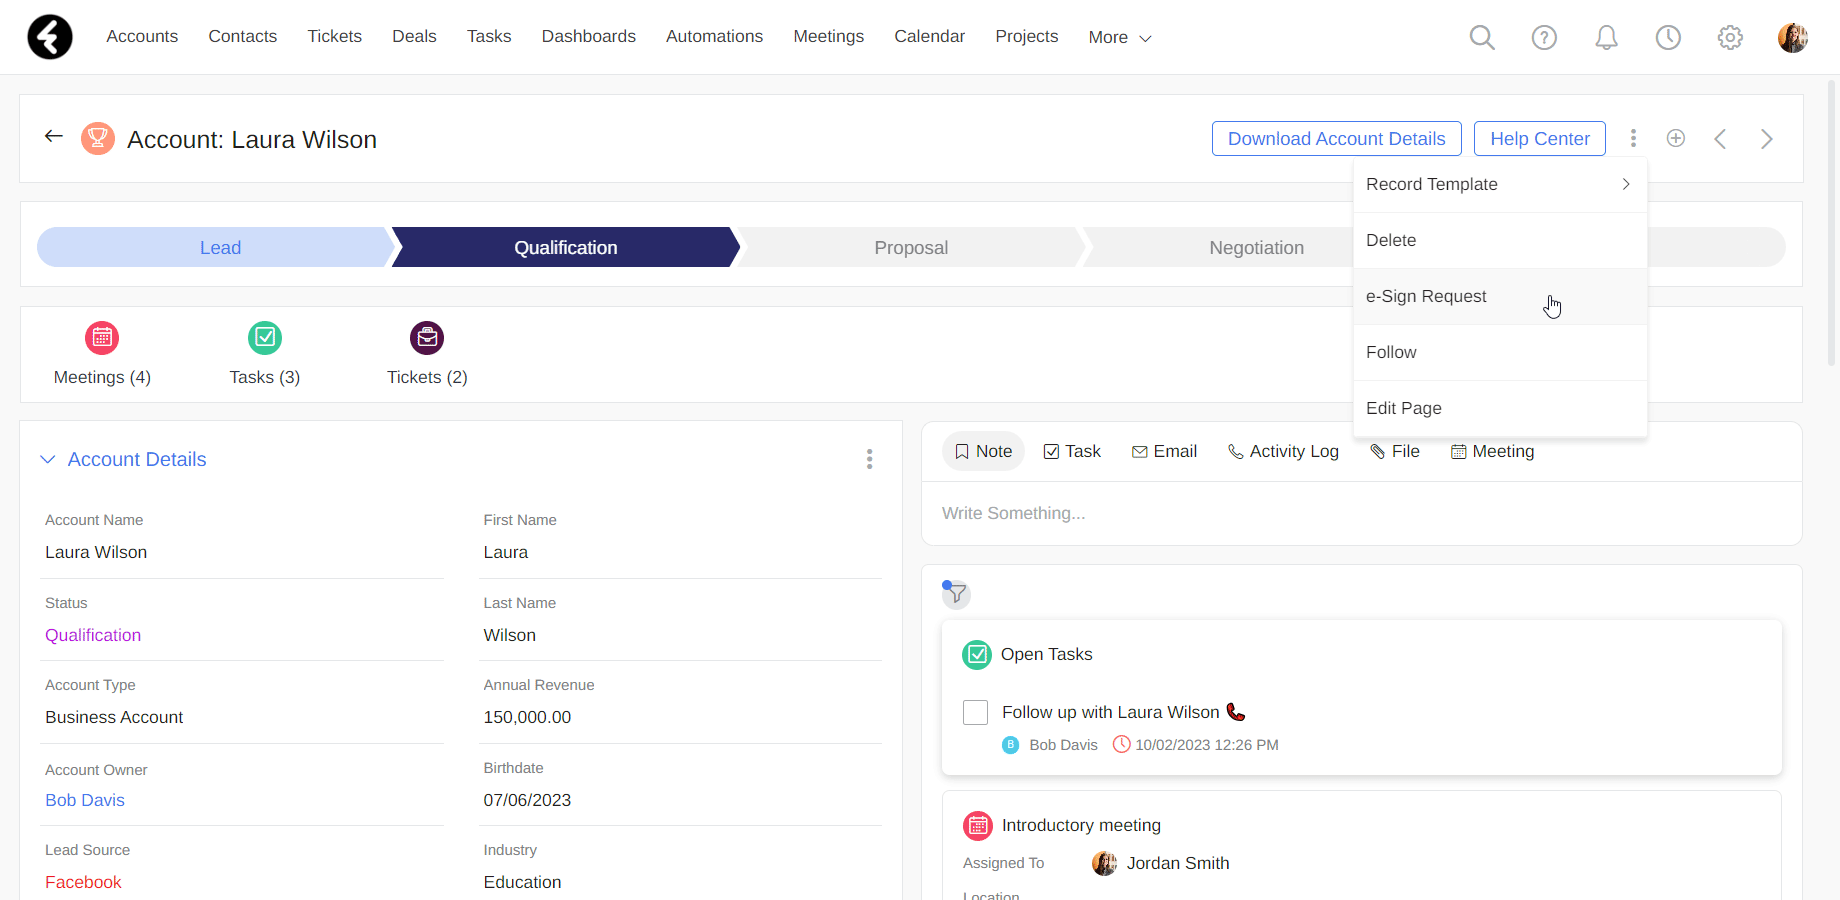Open the user profile avatar
The height and width of the screenshot is (900, 1840).
(1792, 37)
